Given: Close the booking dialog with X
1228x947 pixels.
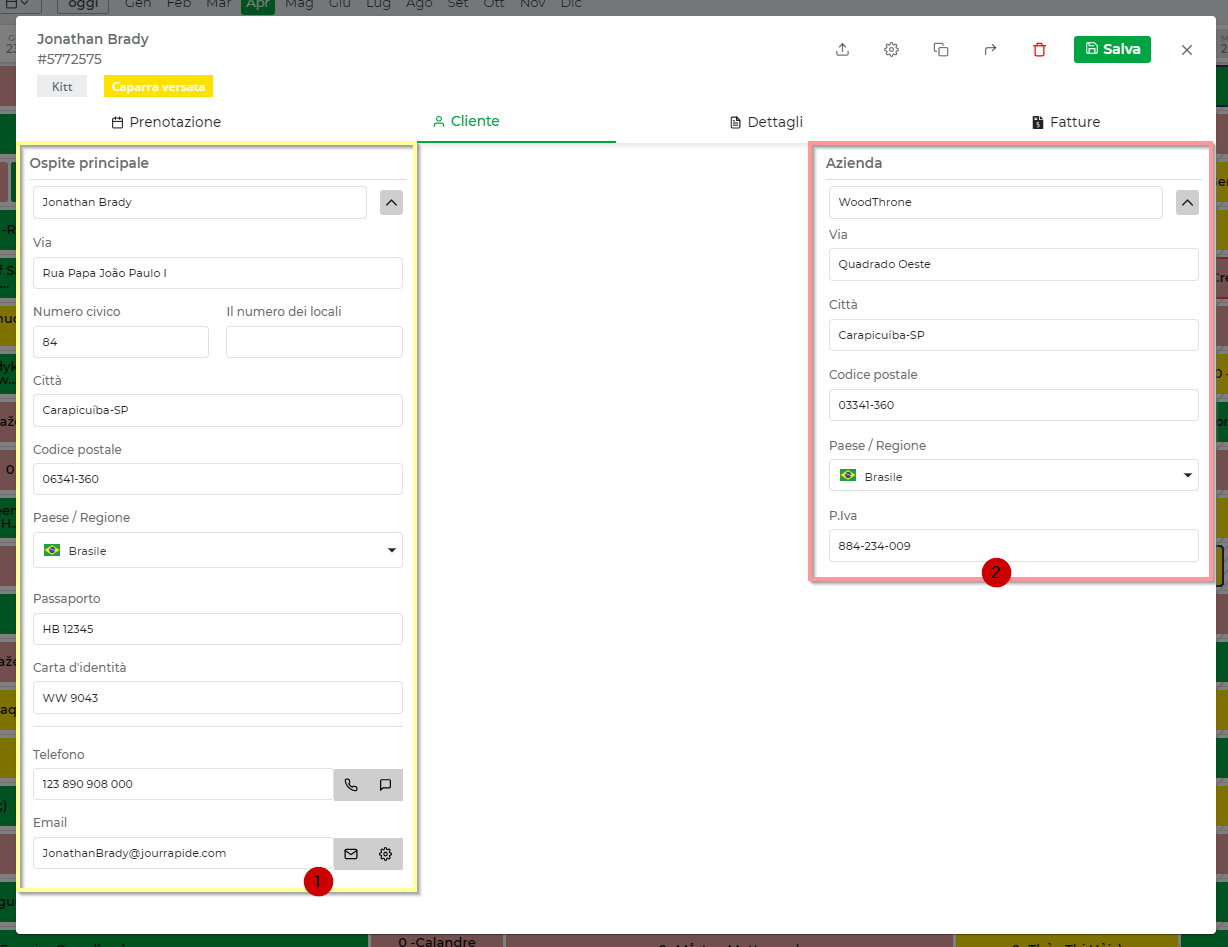Looking at the screenshot, I should point(1187,50).
